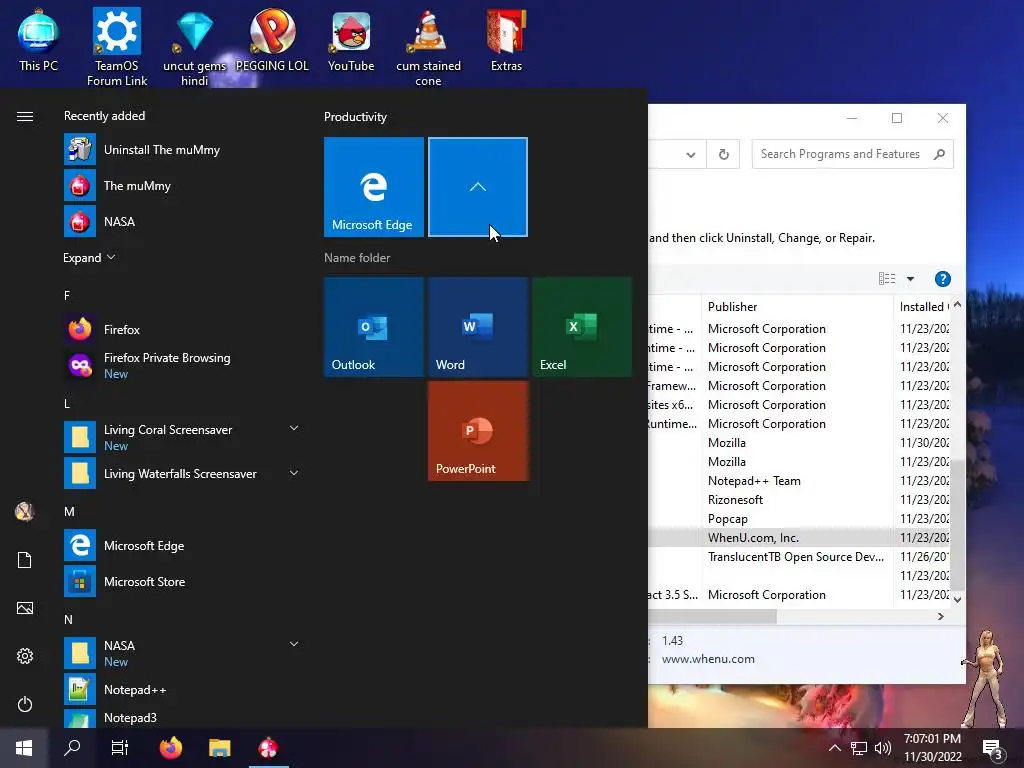Open Settings gear in Start sidebar
This screenshot has height=768, width=1024.
coord(25,656)
